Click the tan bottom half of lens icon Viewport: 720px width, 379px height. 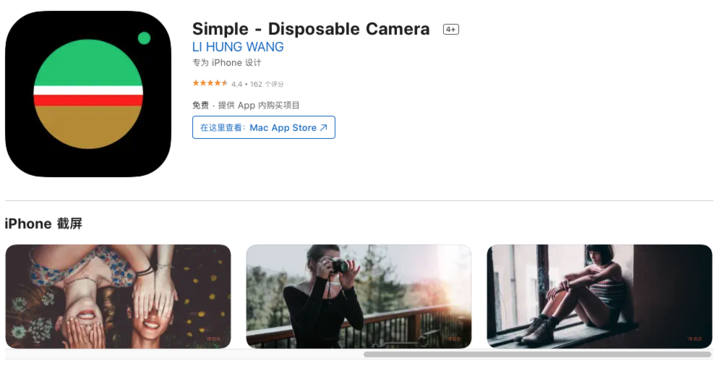88,127
